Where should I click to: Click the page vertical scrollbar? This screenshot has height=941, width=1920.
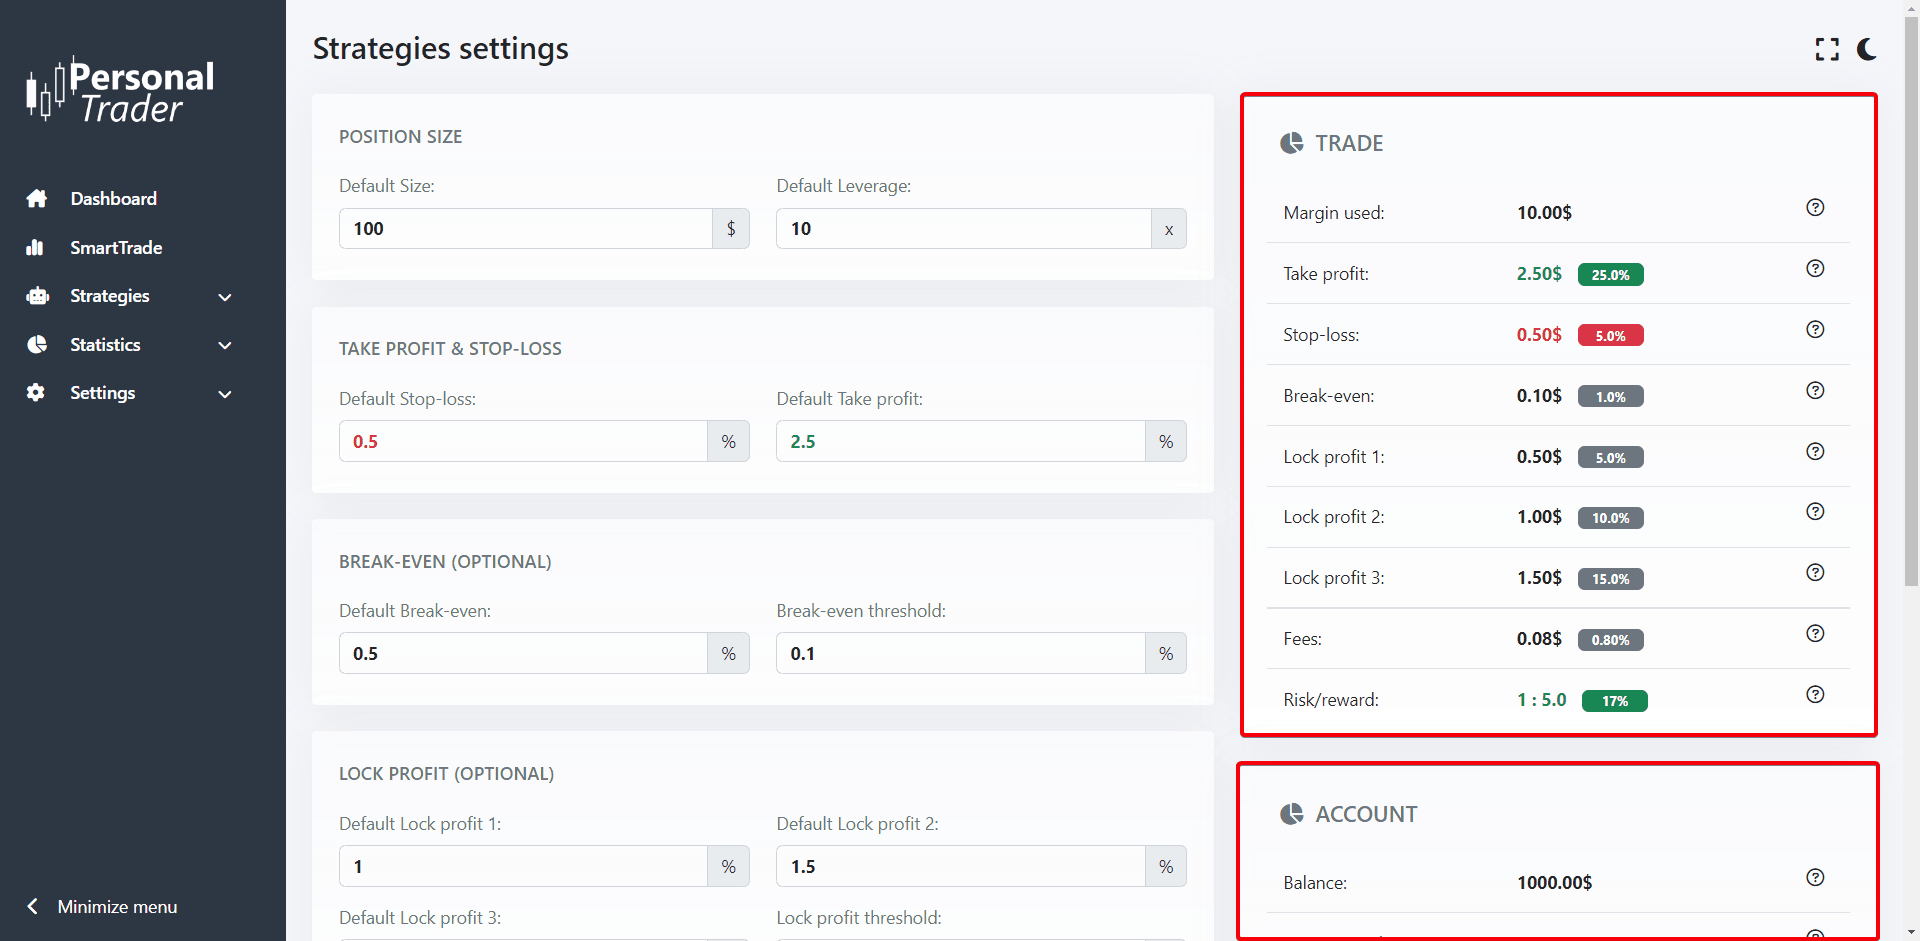coord(1911,300)
